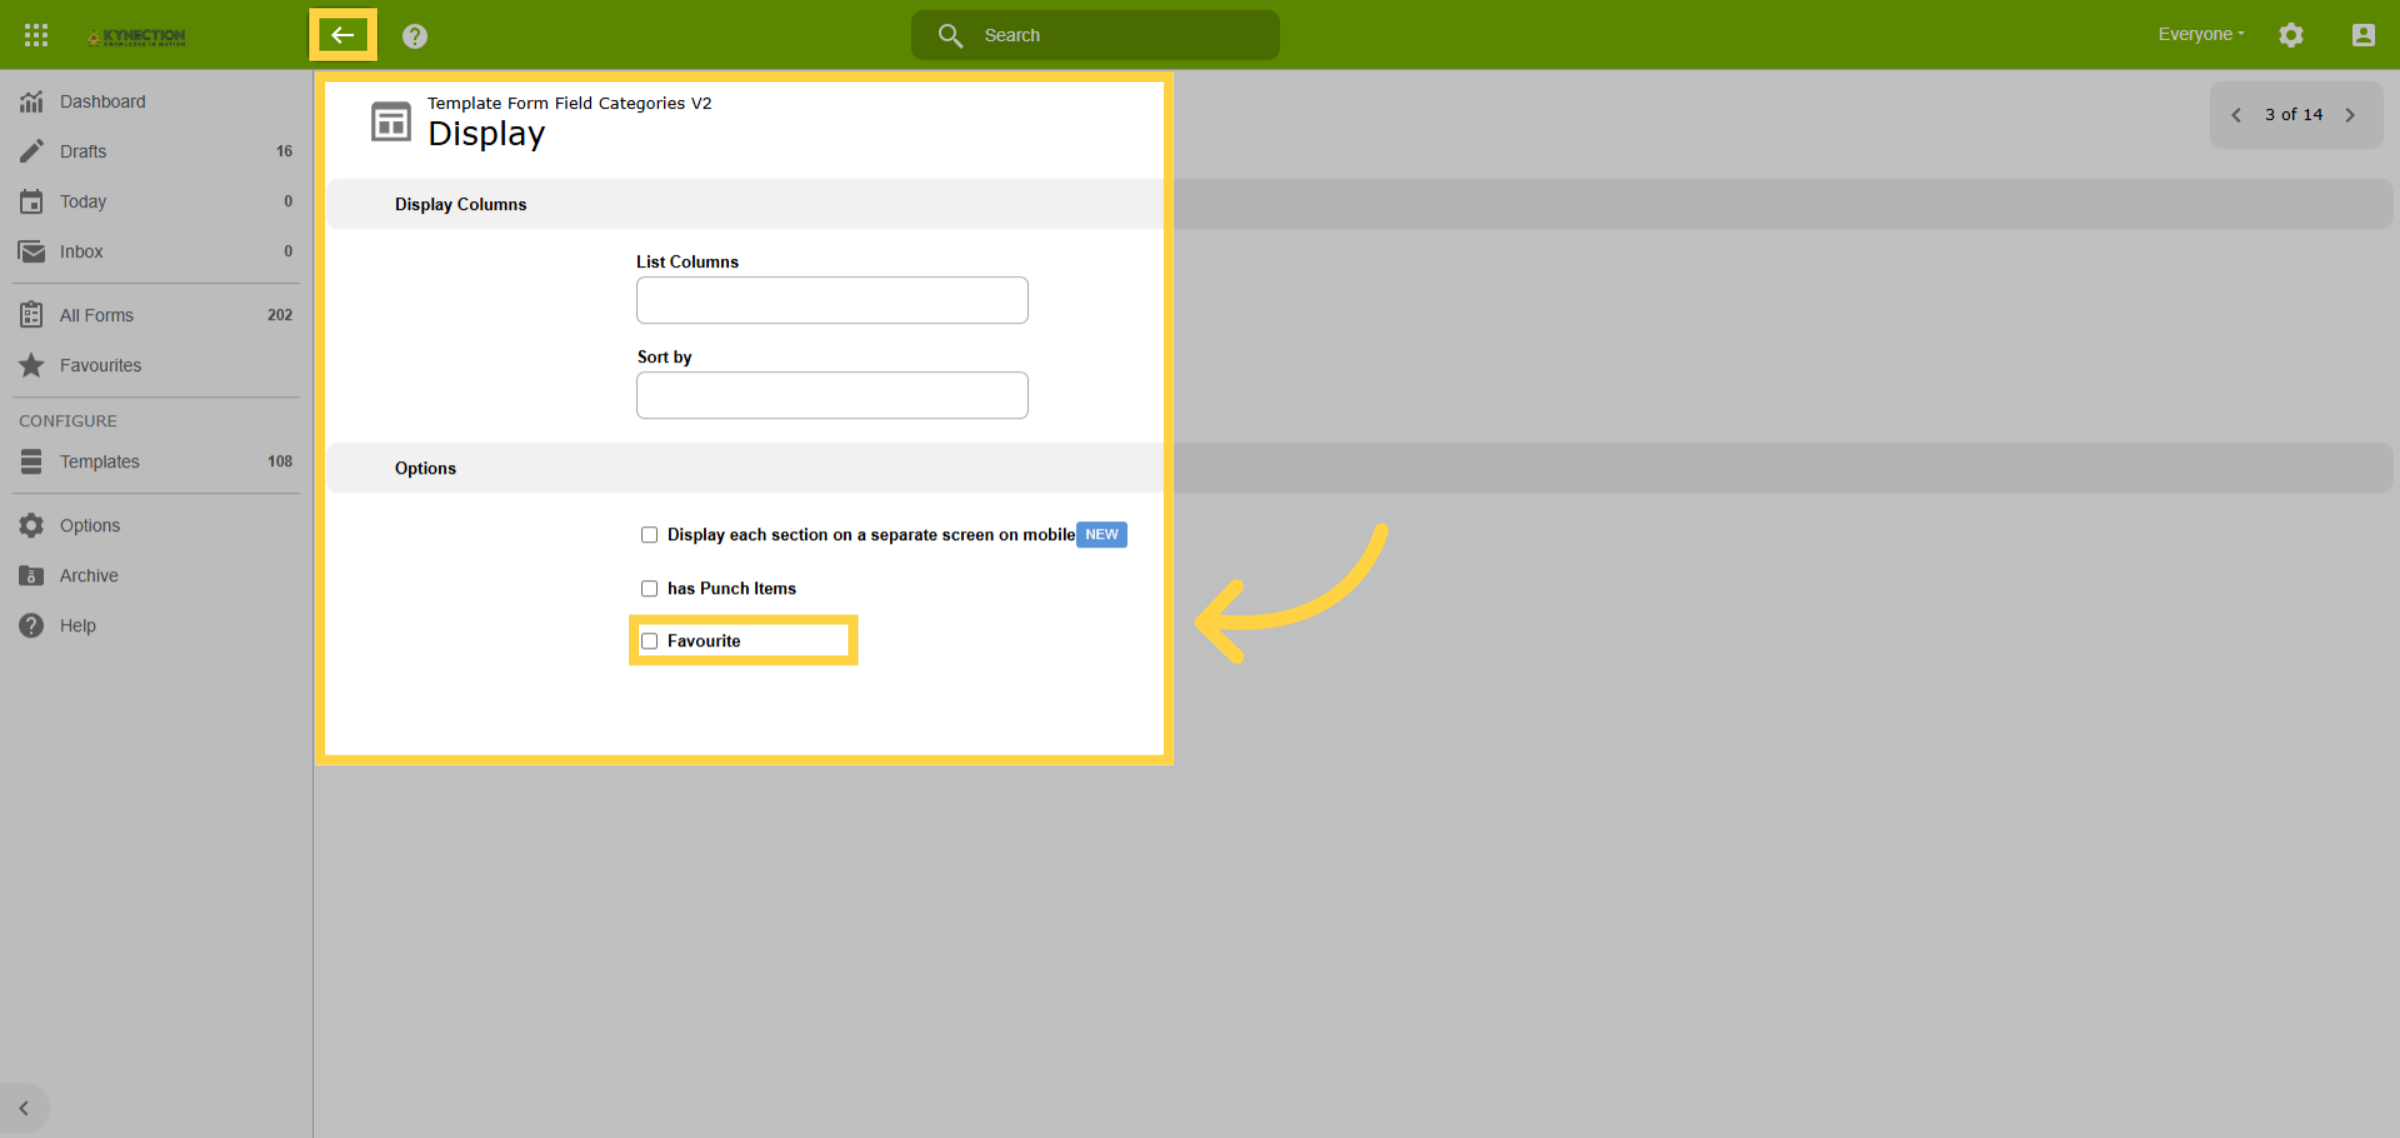
Task: Click the Kynection logo
Action: coord(136,36)
